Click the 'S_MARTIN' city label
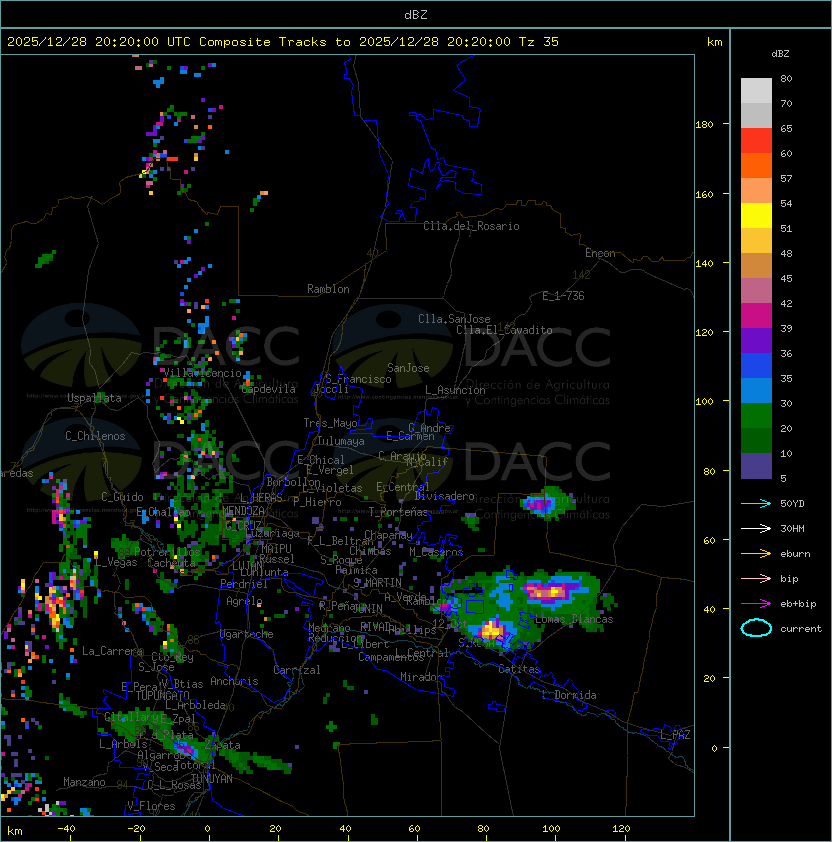The height and width of the screenshot is (842, 832). (378, 582)
